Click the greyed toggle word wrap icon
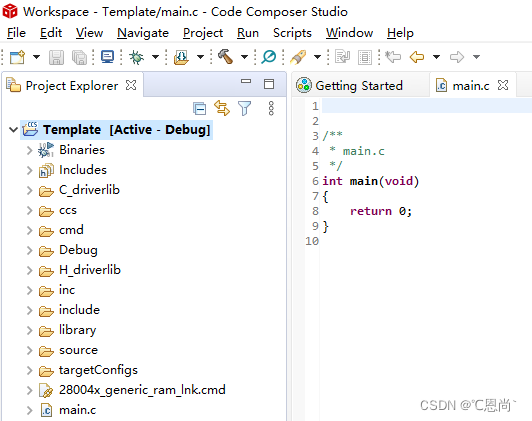 (342, 57)
